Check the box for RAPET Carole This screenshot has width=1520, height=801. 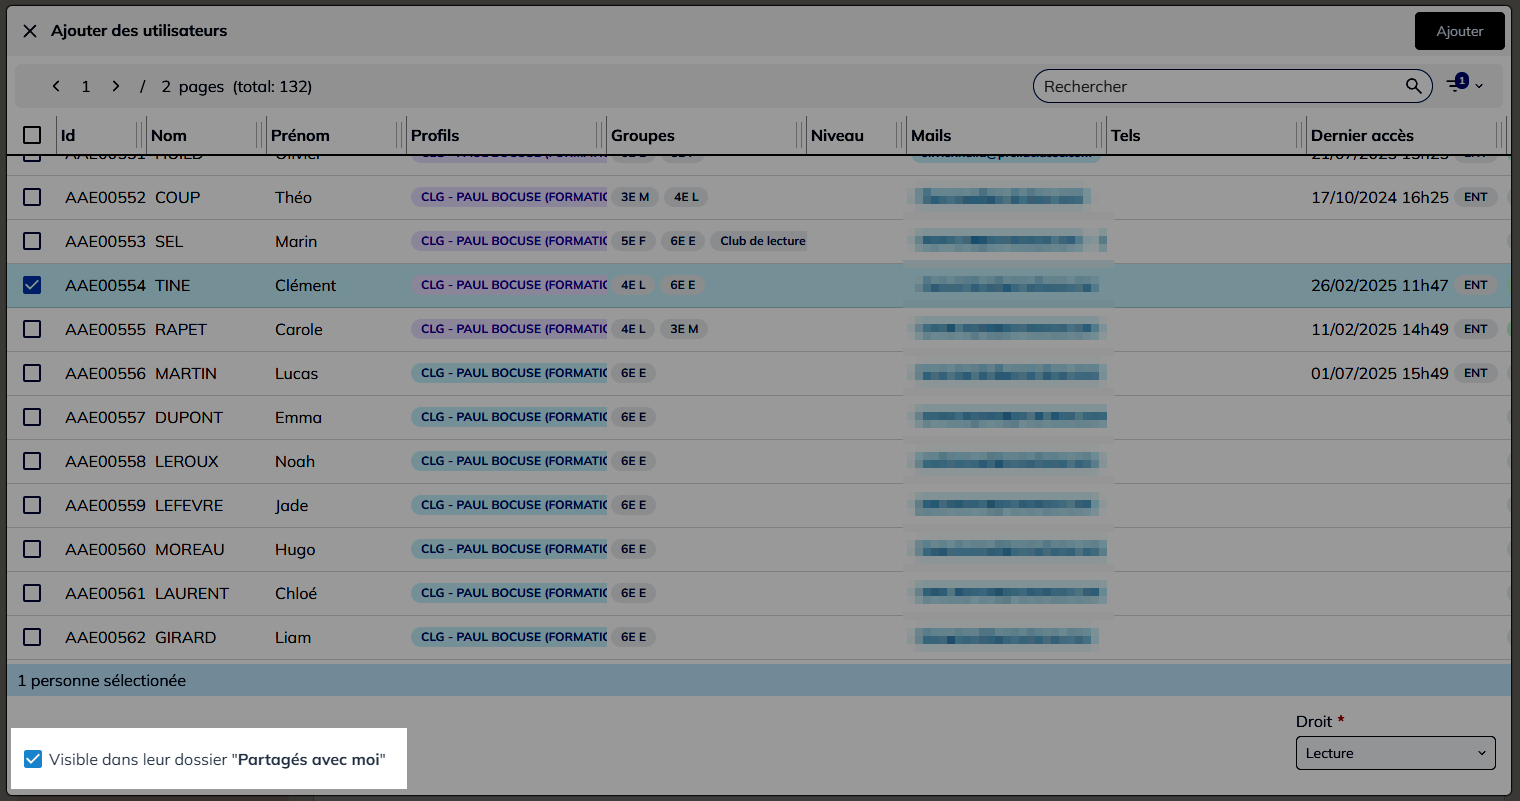point(32,329)
